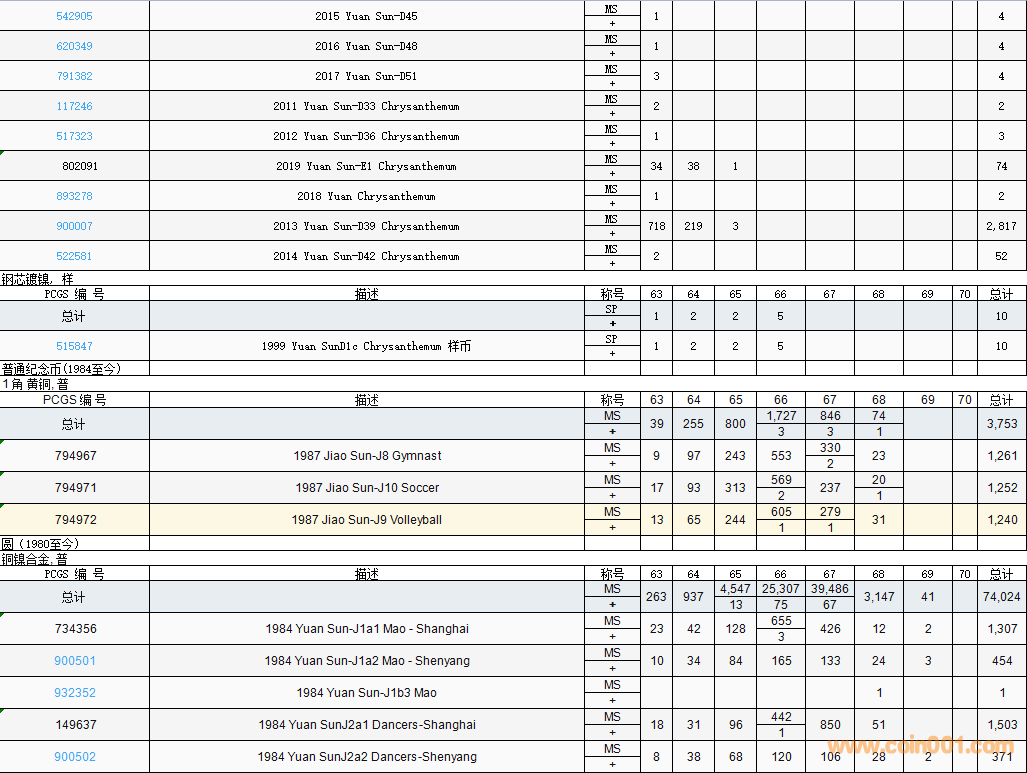Open the 515847 sample coin link

tap(74, 346)
